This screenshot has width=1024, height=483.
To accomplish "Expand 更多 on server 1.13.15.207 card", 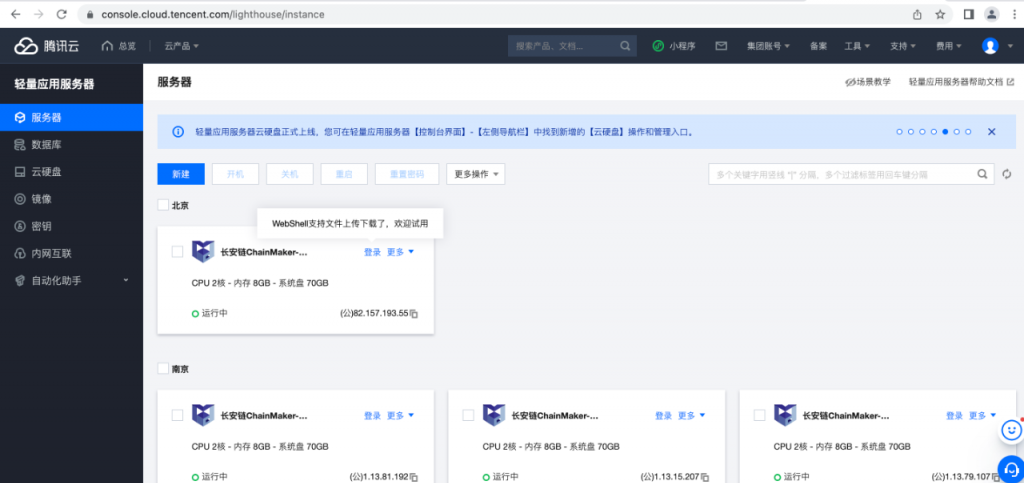I will (692, 415).
